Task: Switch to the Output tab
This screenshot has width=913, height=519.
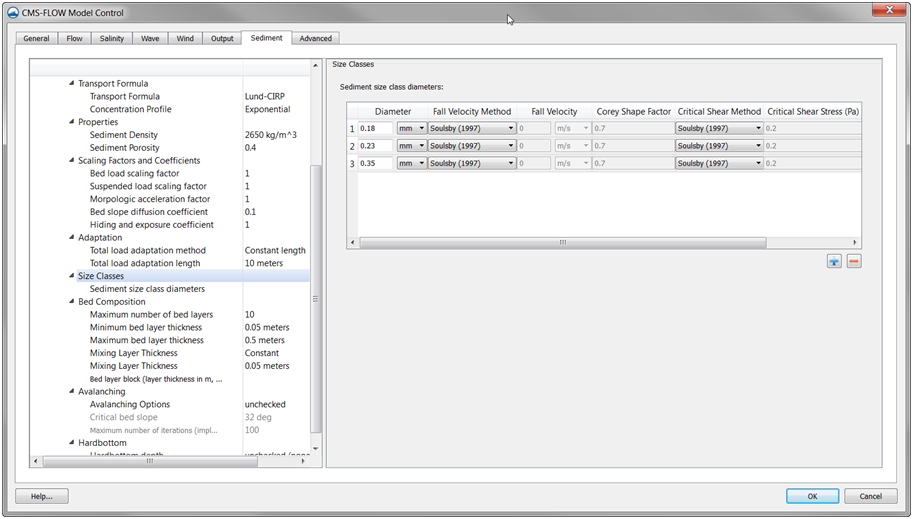Action: [x=222, y=38]
